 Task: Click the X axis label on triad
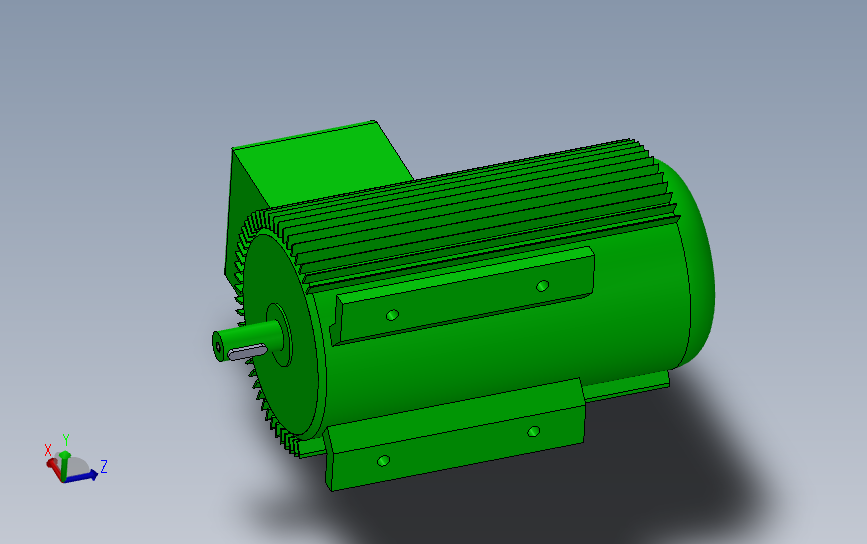pyautogui.click(x=48, y=450)
